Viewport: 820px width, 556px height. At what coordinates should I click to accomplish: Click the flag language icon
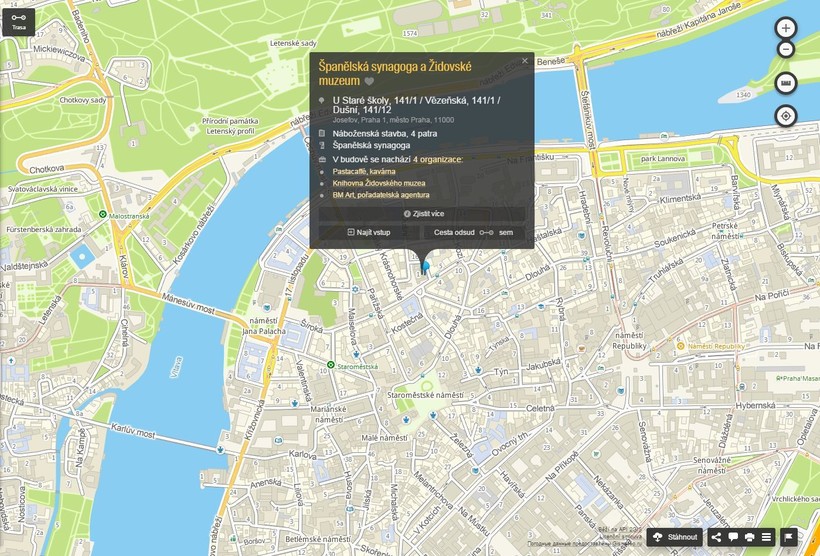click(789, 537)
